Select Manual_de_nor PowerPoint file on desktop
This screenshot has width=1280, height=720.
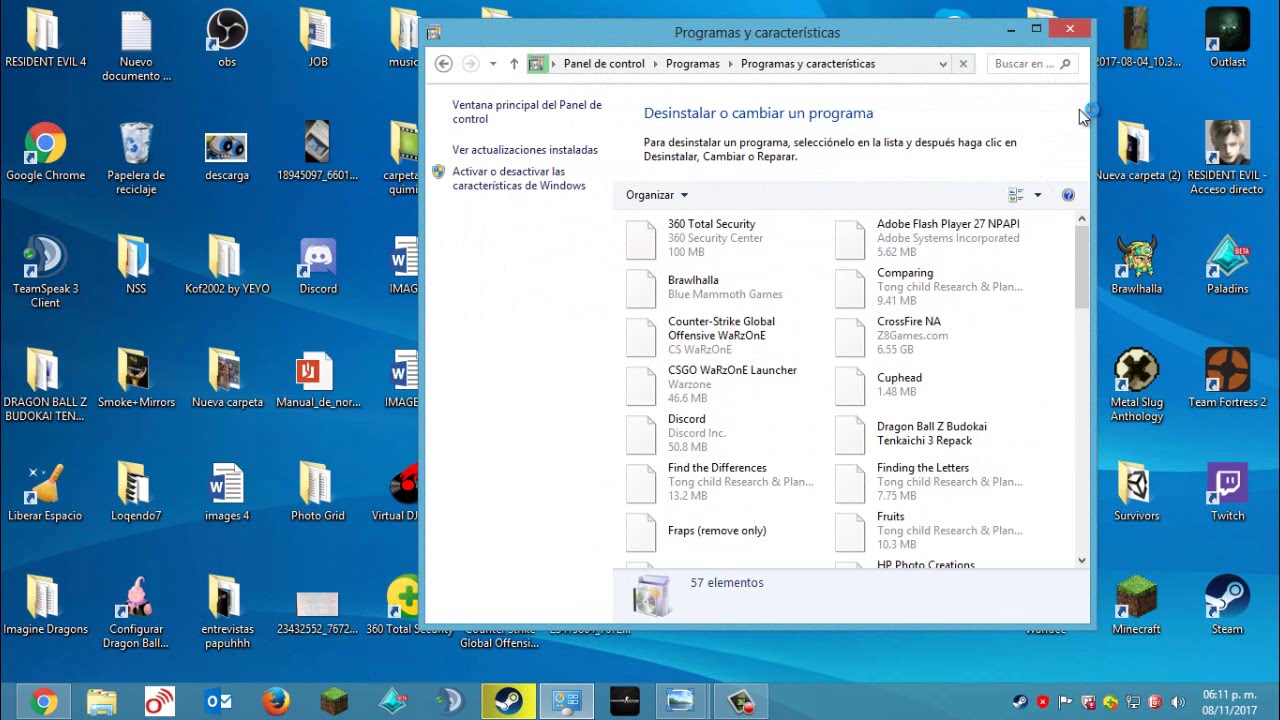(x=318, y=379)
